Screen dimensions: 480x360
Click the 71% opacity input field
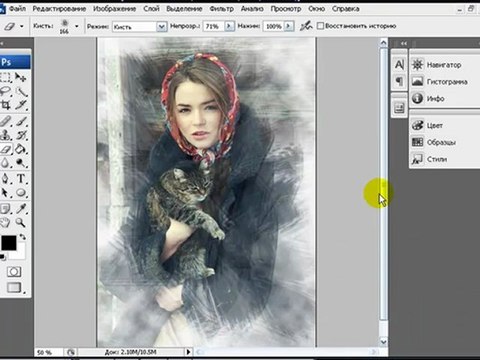click(x=214, y=26)
